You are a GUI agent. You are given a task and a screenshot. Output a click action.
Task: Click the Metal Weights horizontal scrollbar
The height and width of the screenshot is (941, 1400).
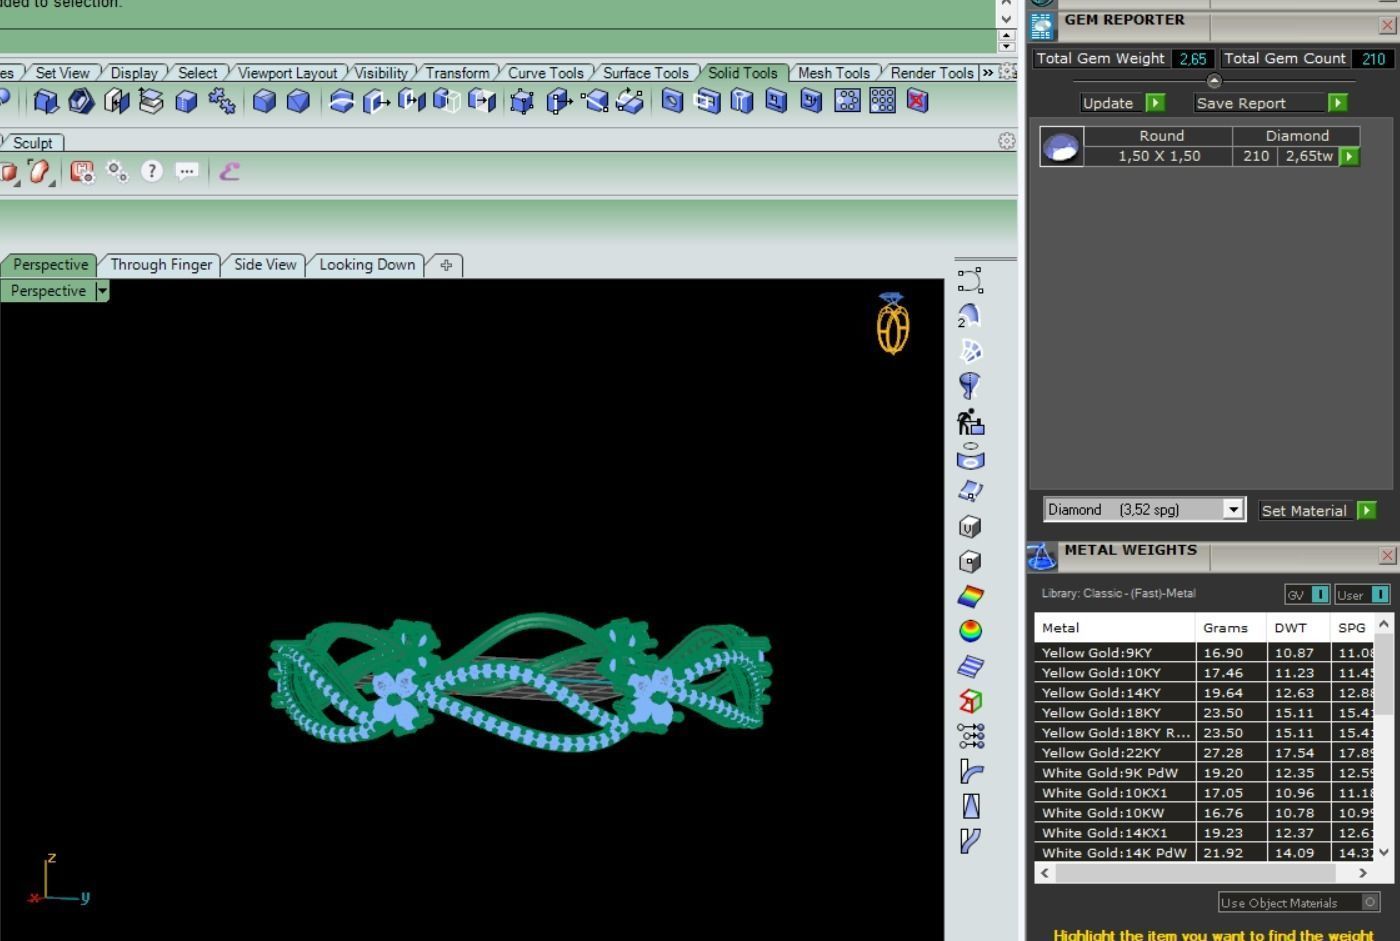pos(1203,873)
